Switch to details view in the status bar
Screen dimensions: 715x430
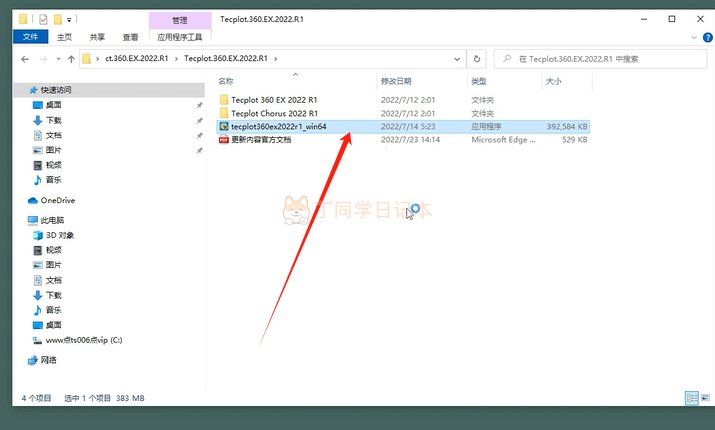tap(691, 398)
